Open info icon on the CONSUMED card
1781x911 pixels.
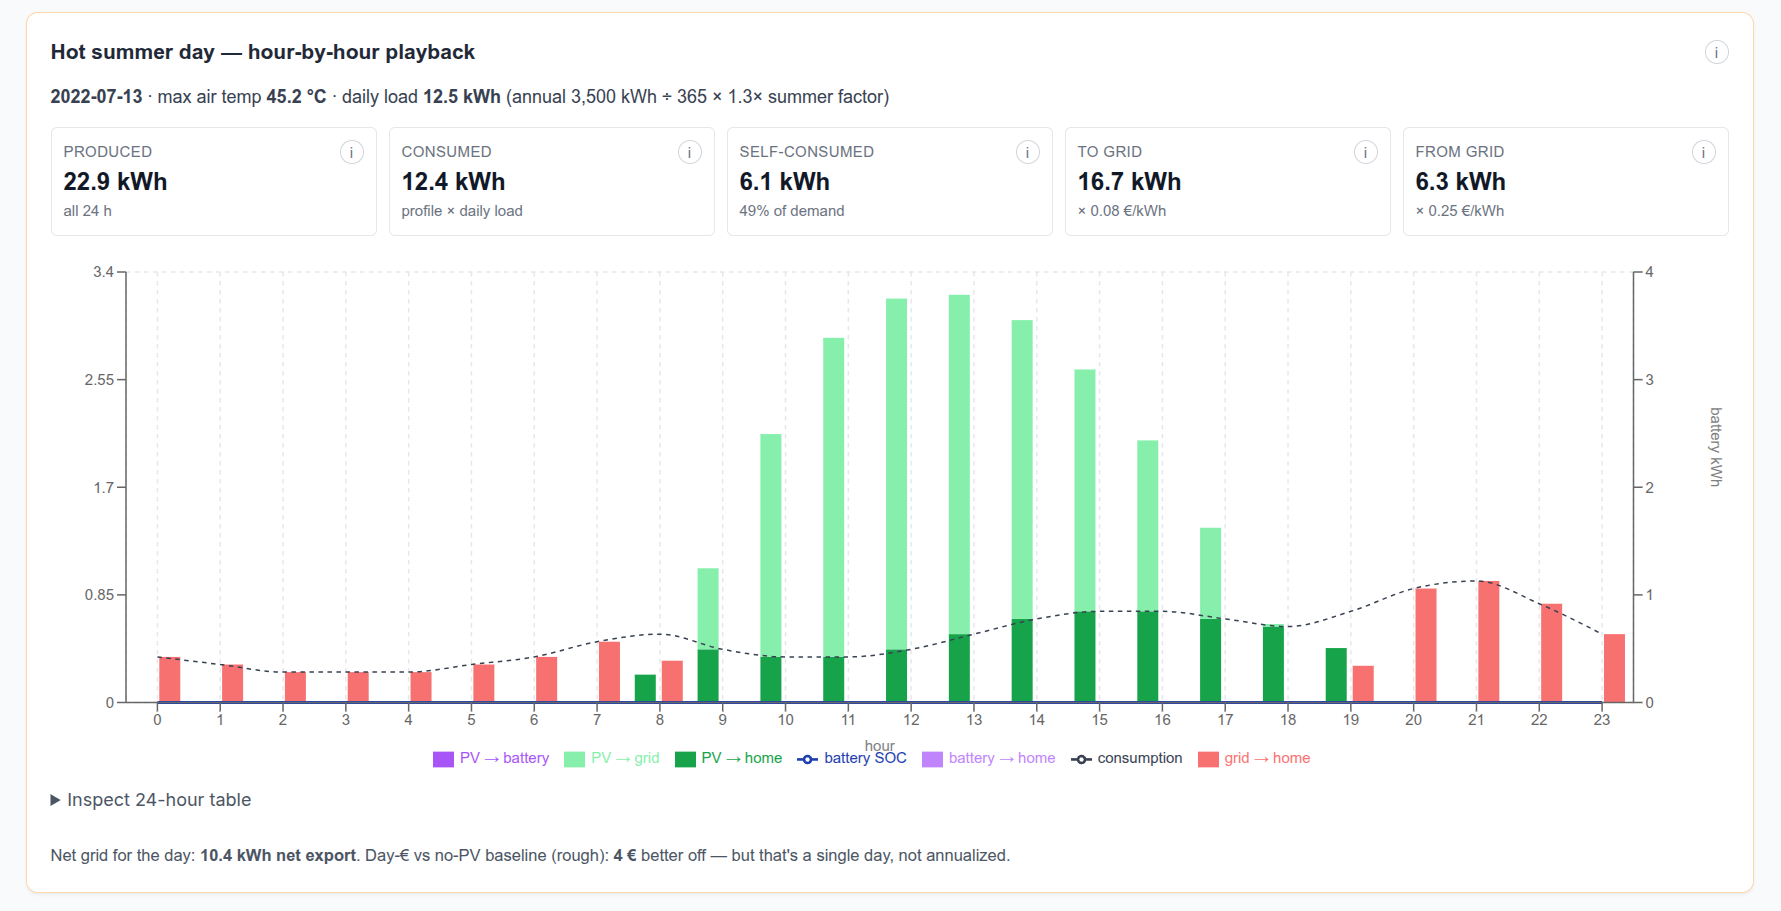pyautogui.click(x=689, y=152)
